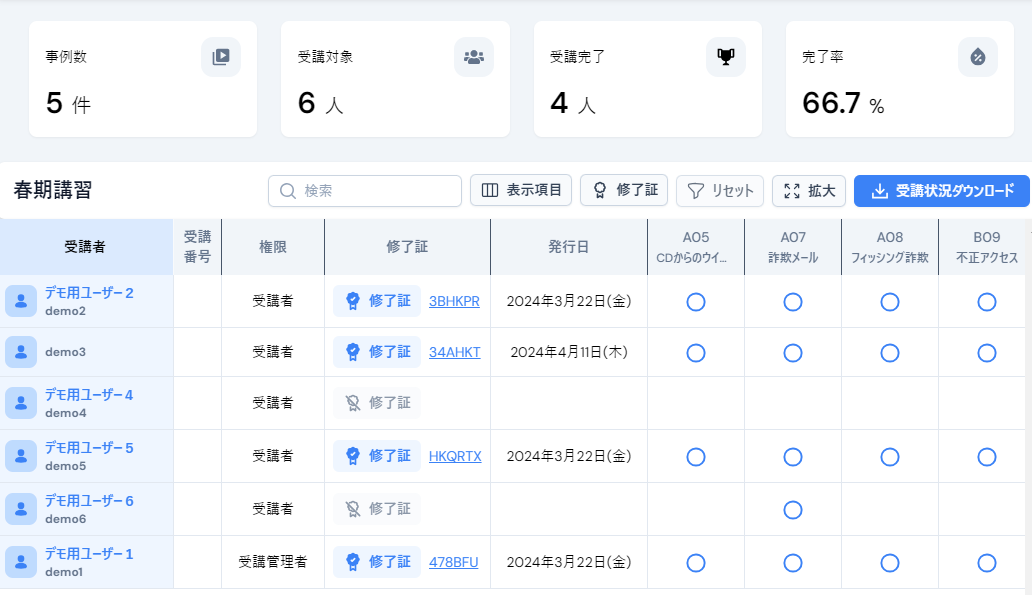Screen dimensions: 1032x595
Task: Click 修了証 badge for デモ用ユーザー5
Action: click(377, 455)
